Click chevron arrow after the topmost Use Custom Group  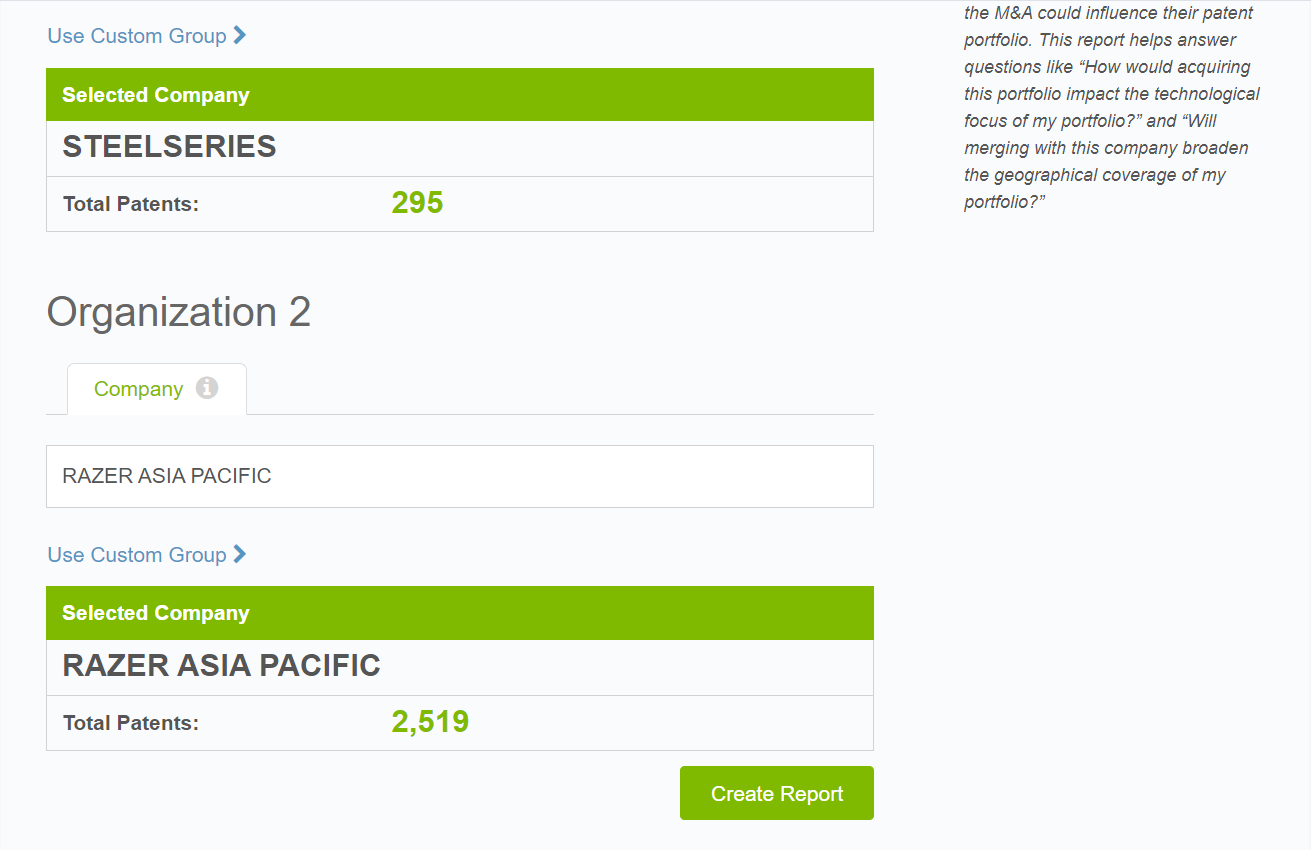point(240,35)
